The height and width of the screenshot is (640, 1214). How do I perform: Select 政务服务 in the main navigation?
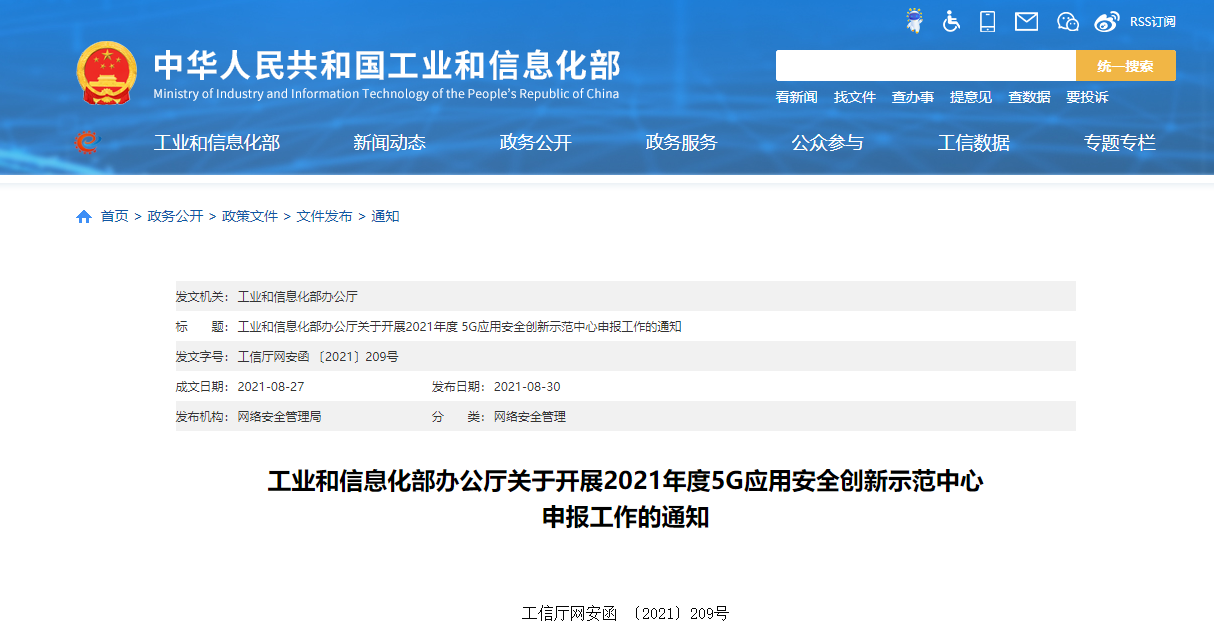[681, 143]
